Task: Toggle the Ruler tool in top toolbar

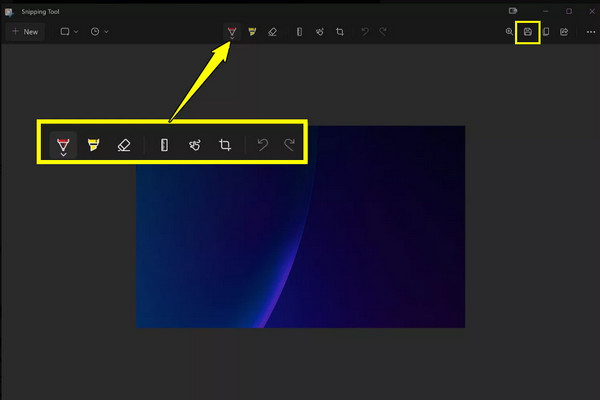Action: (x=299, y=32)
